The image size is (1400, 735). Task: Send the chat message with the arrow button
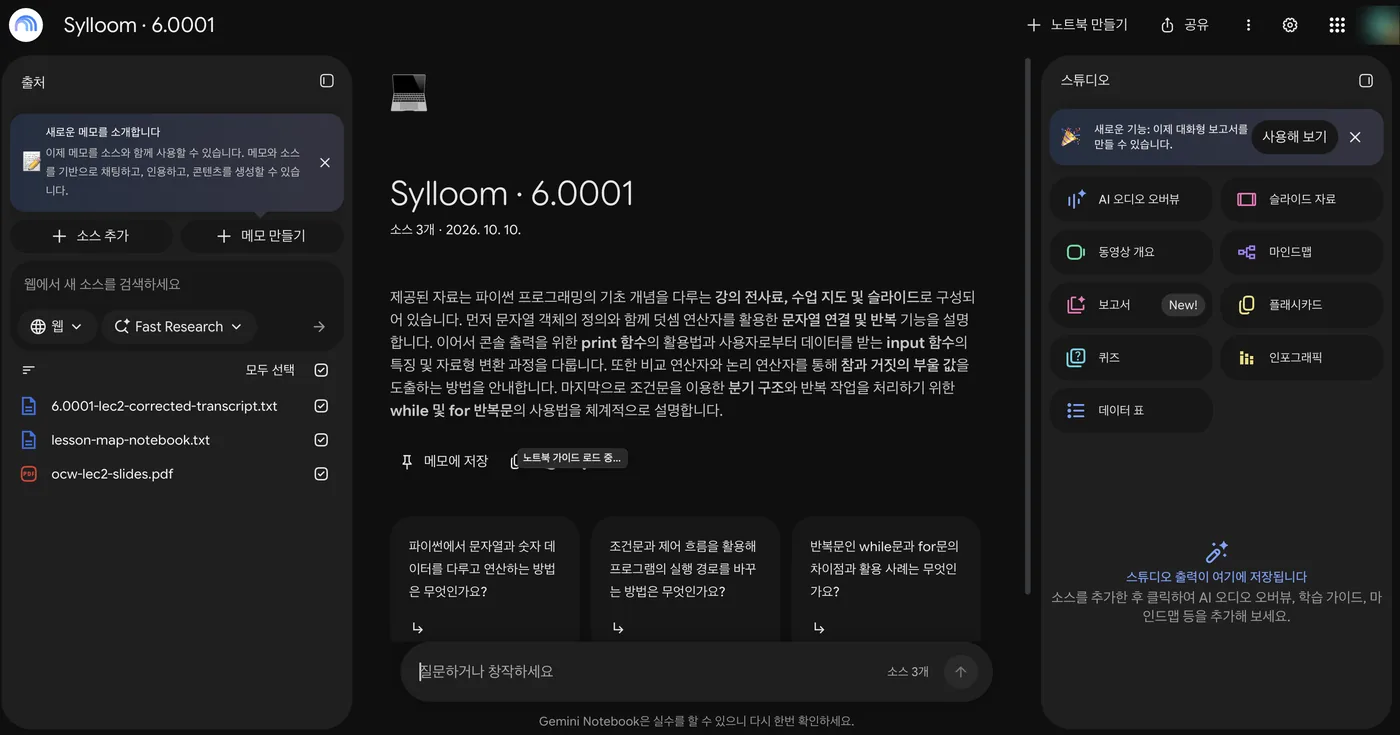(961, 672)
